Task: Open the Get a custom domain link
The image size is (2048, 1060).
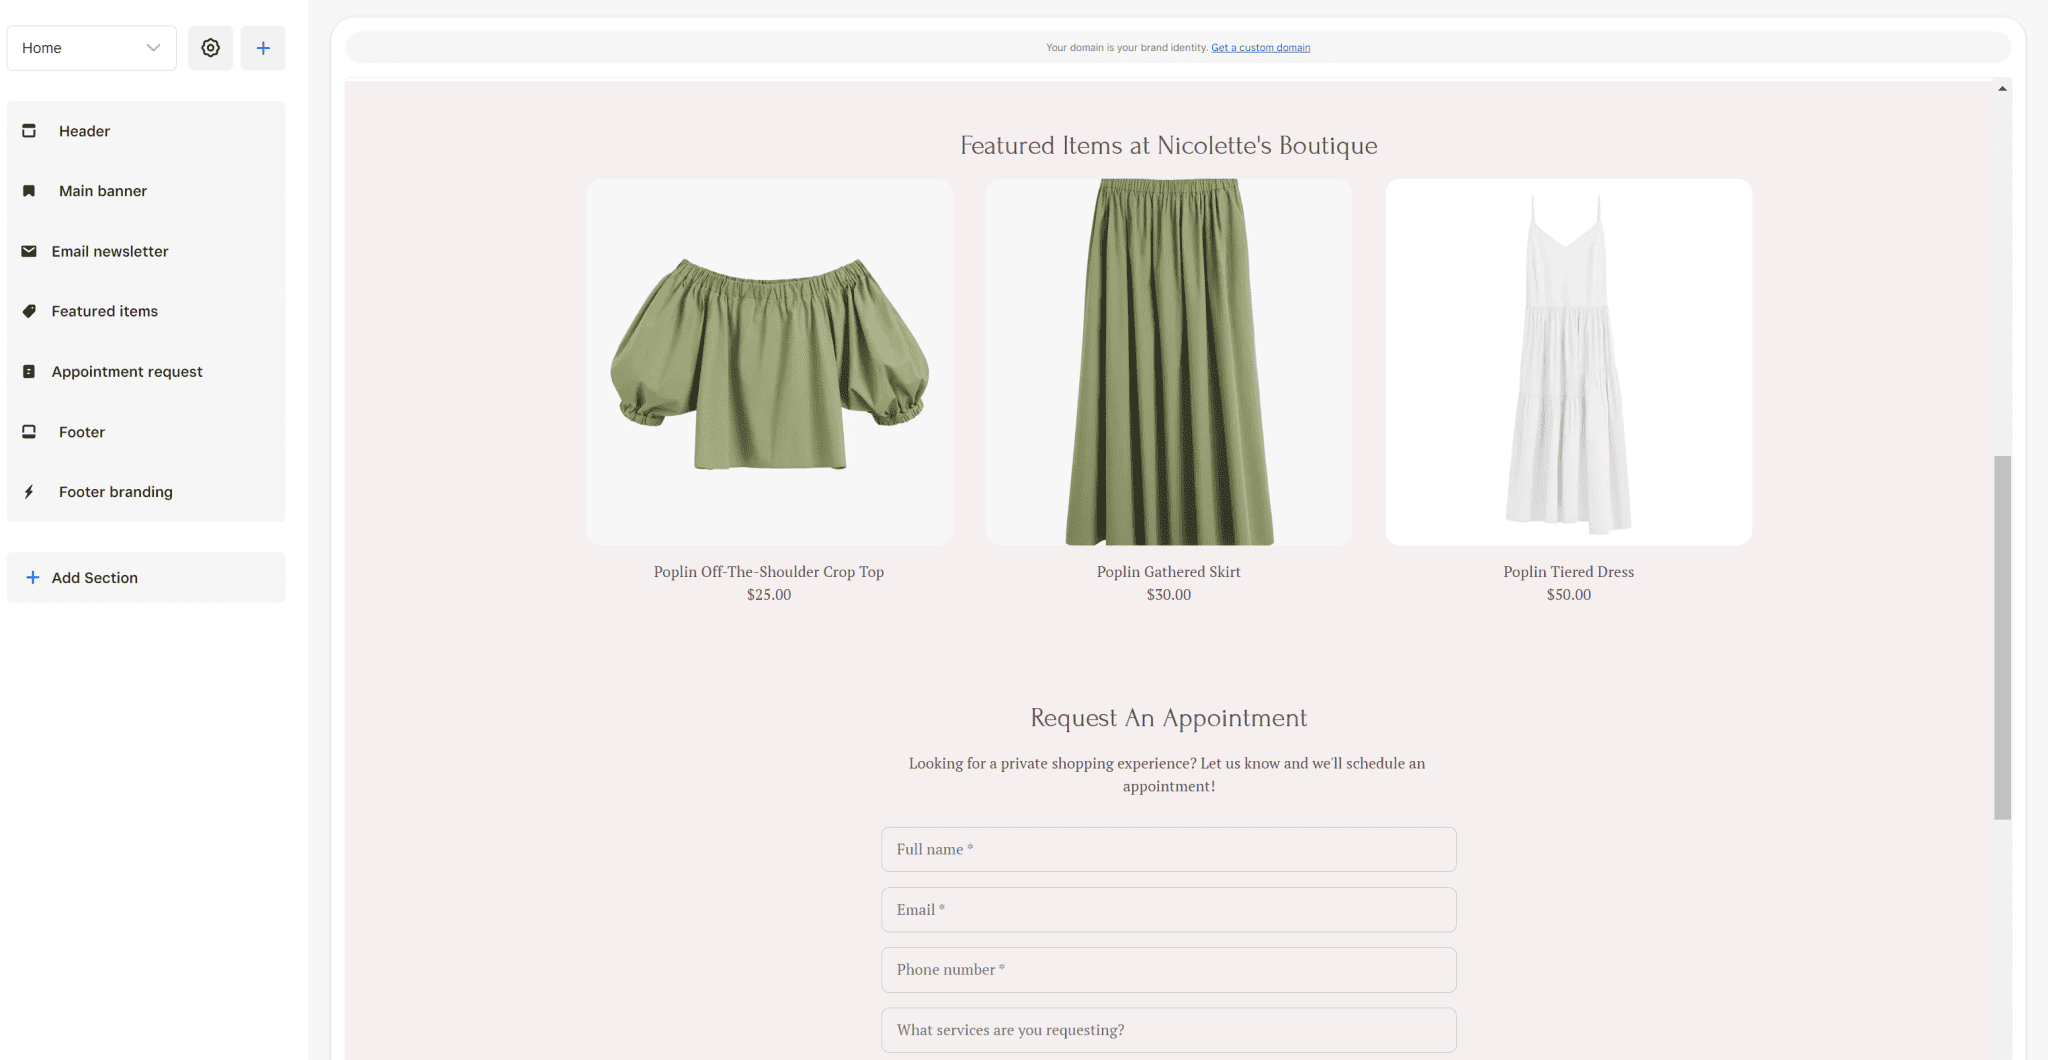Action: click(1260, 48)
